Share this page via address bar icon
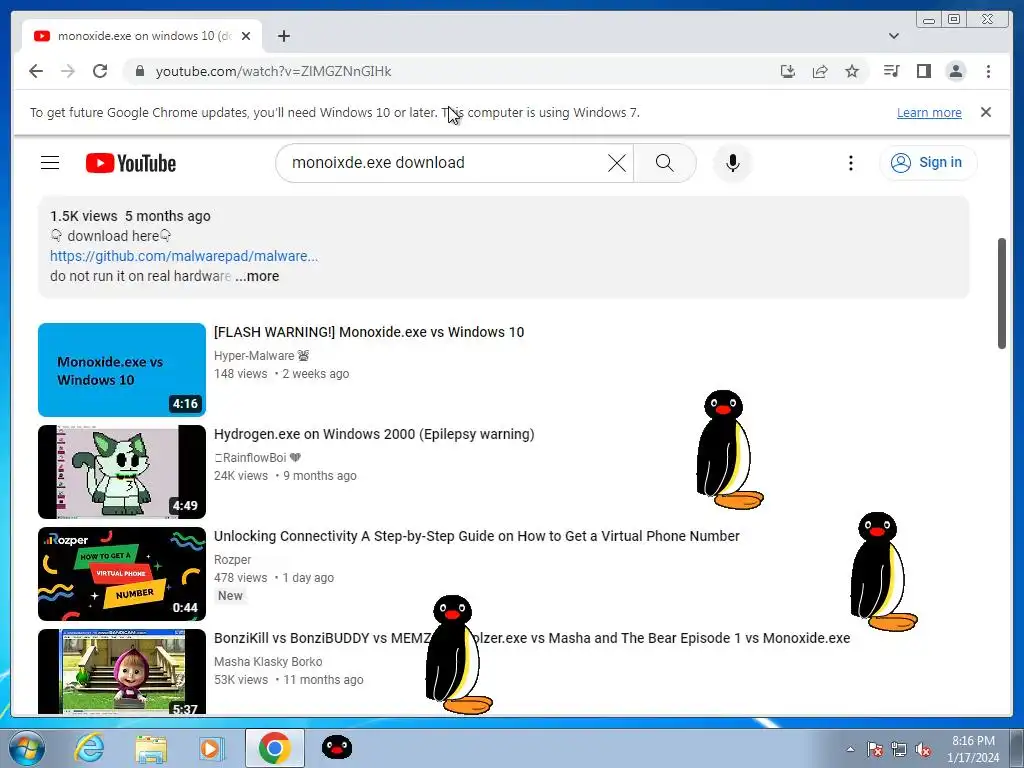This screenshot has height=768, width=1024. [x=820, y=71]
